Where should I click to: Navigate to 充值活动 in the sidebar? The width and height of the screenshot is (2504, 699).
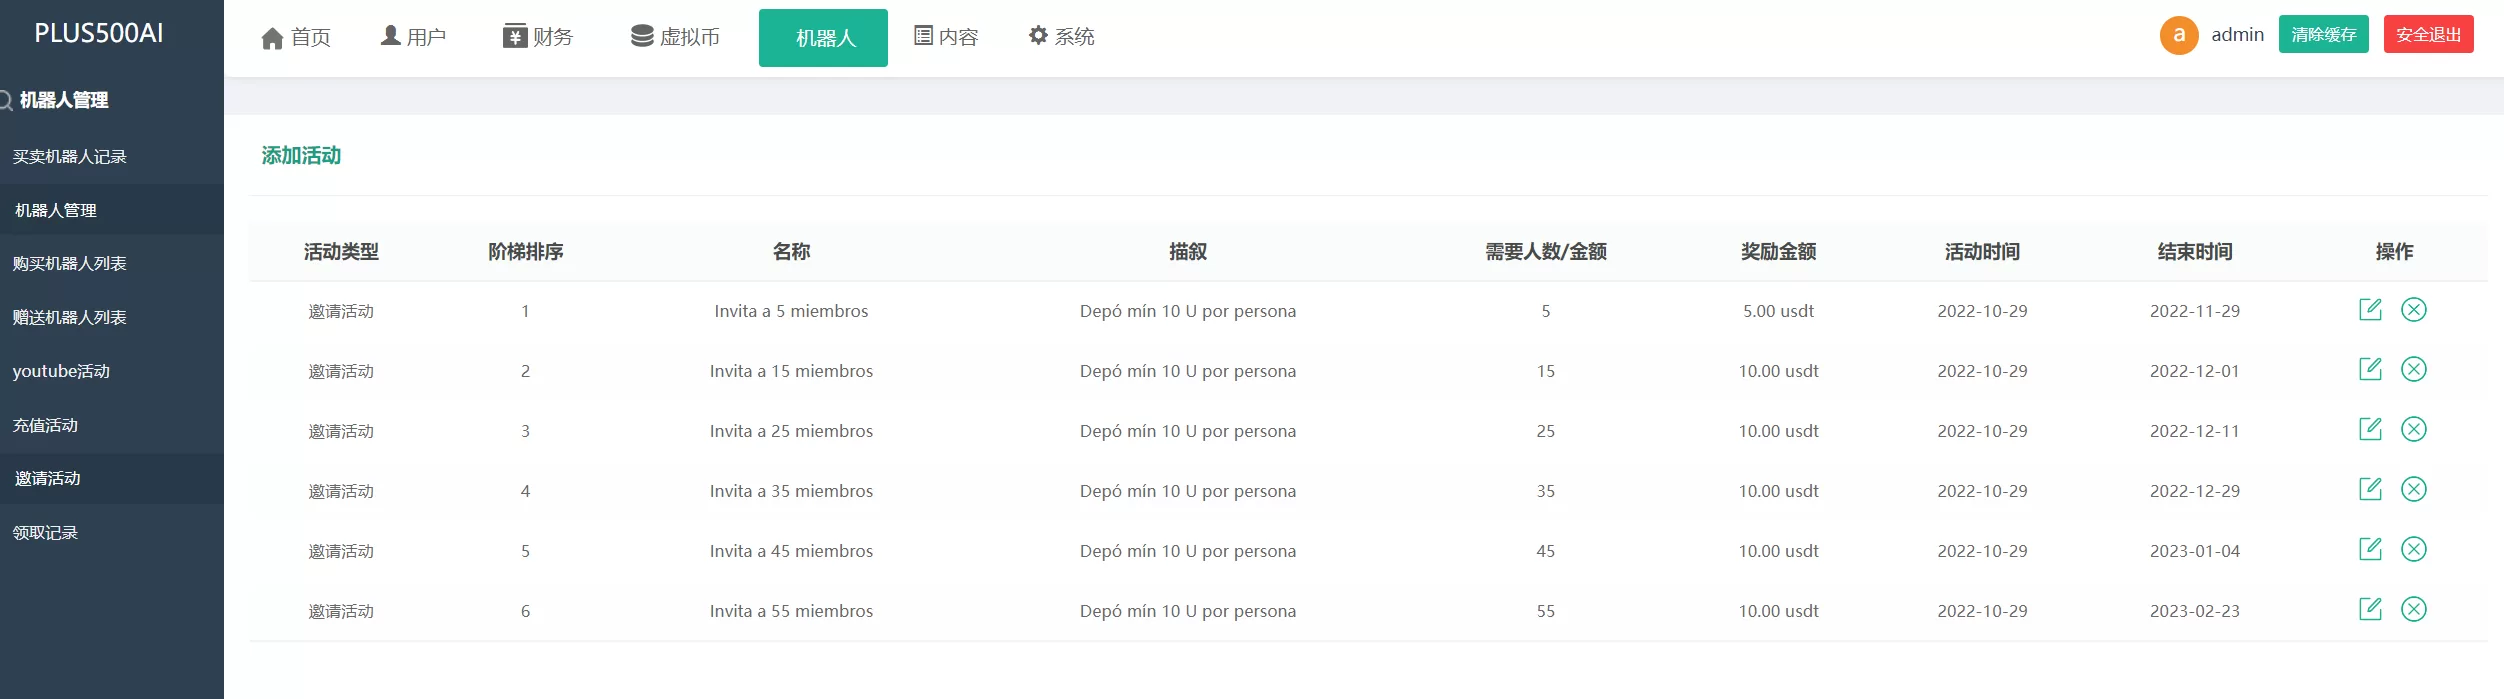[x=45, y=425]
